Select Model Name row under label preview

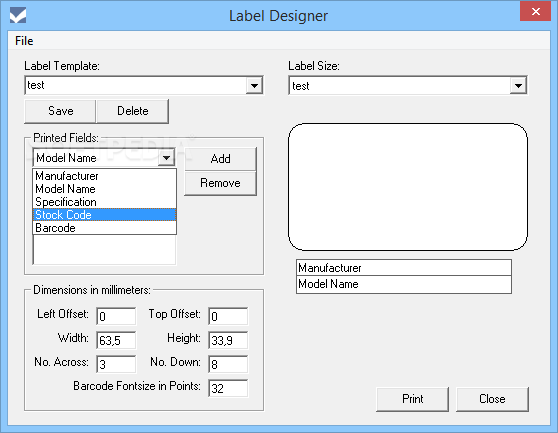pyautogui.click(x=404, y=284)
